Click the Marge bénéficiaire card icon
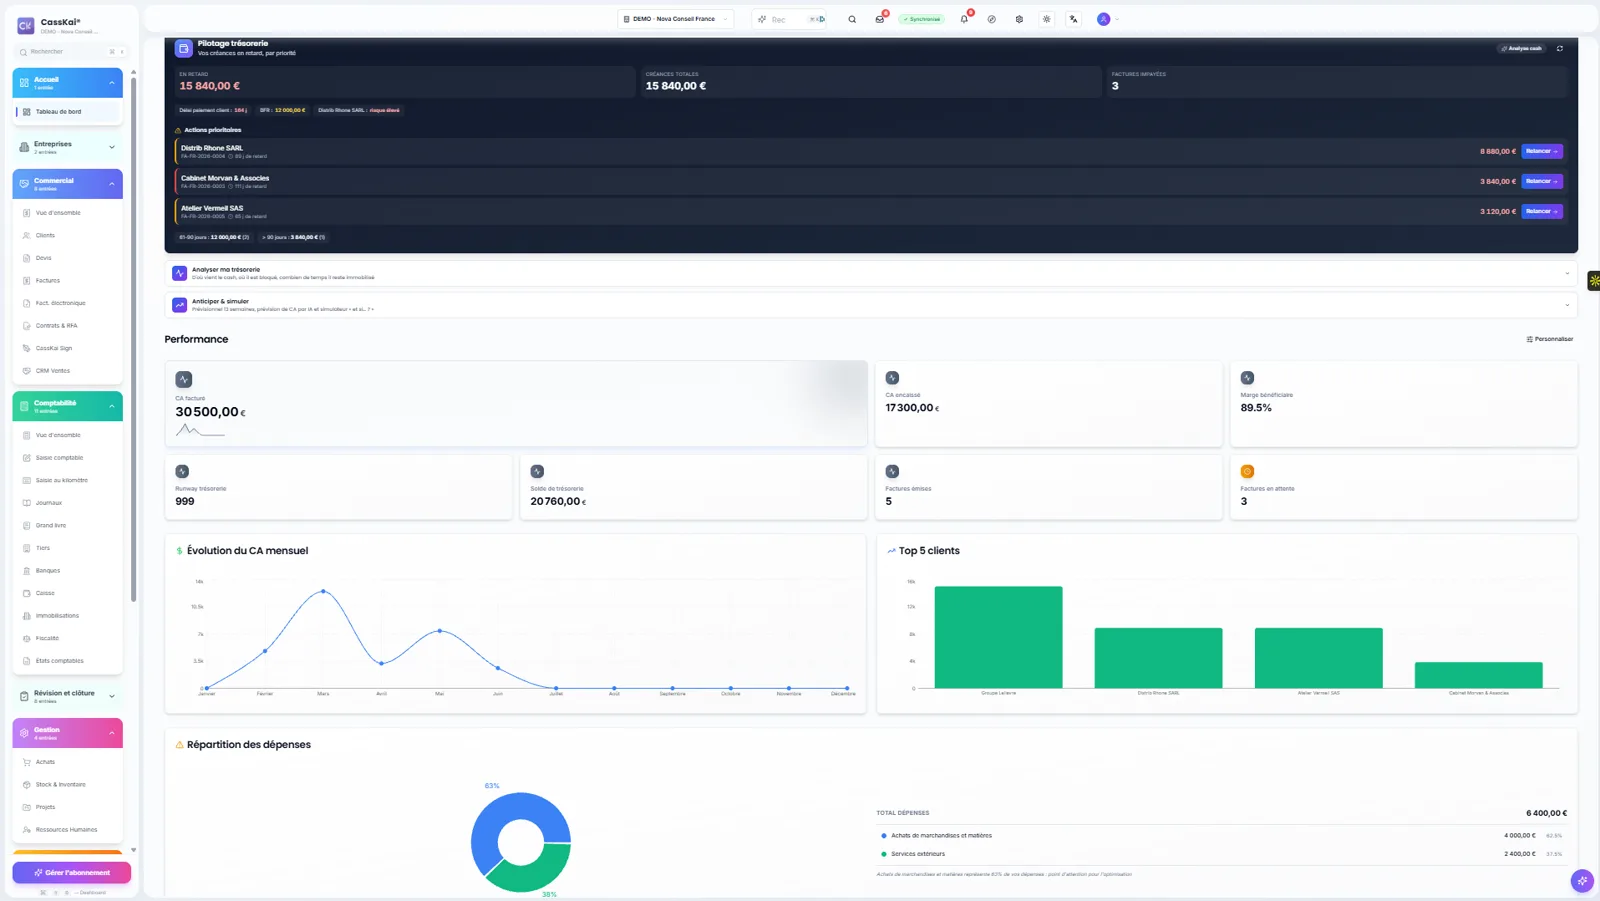 coord(1247,378)
